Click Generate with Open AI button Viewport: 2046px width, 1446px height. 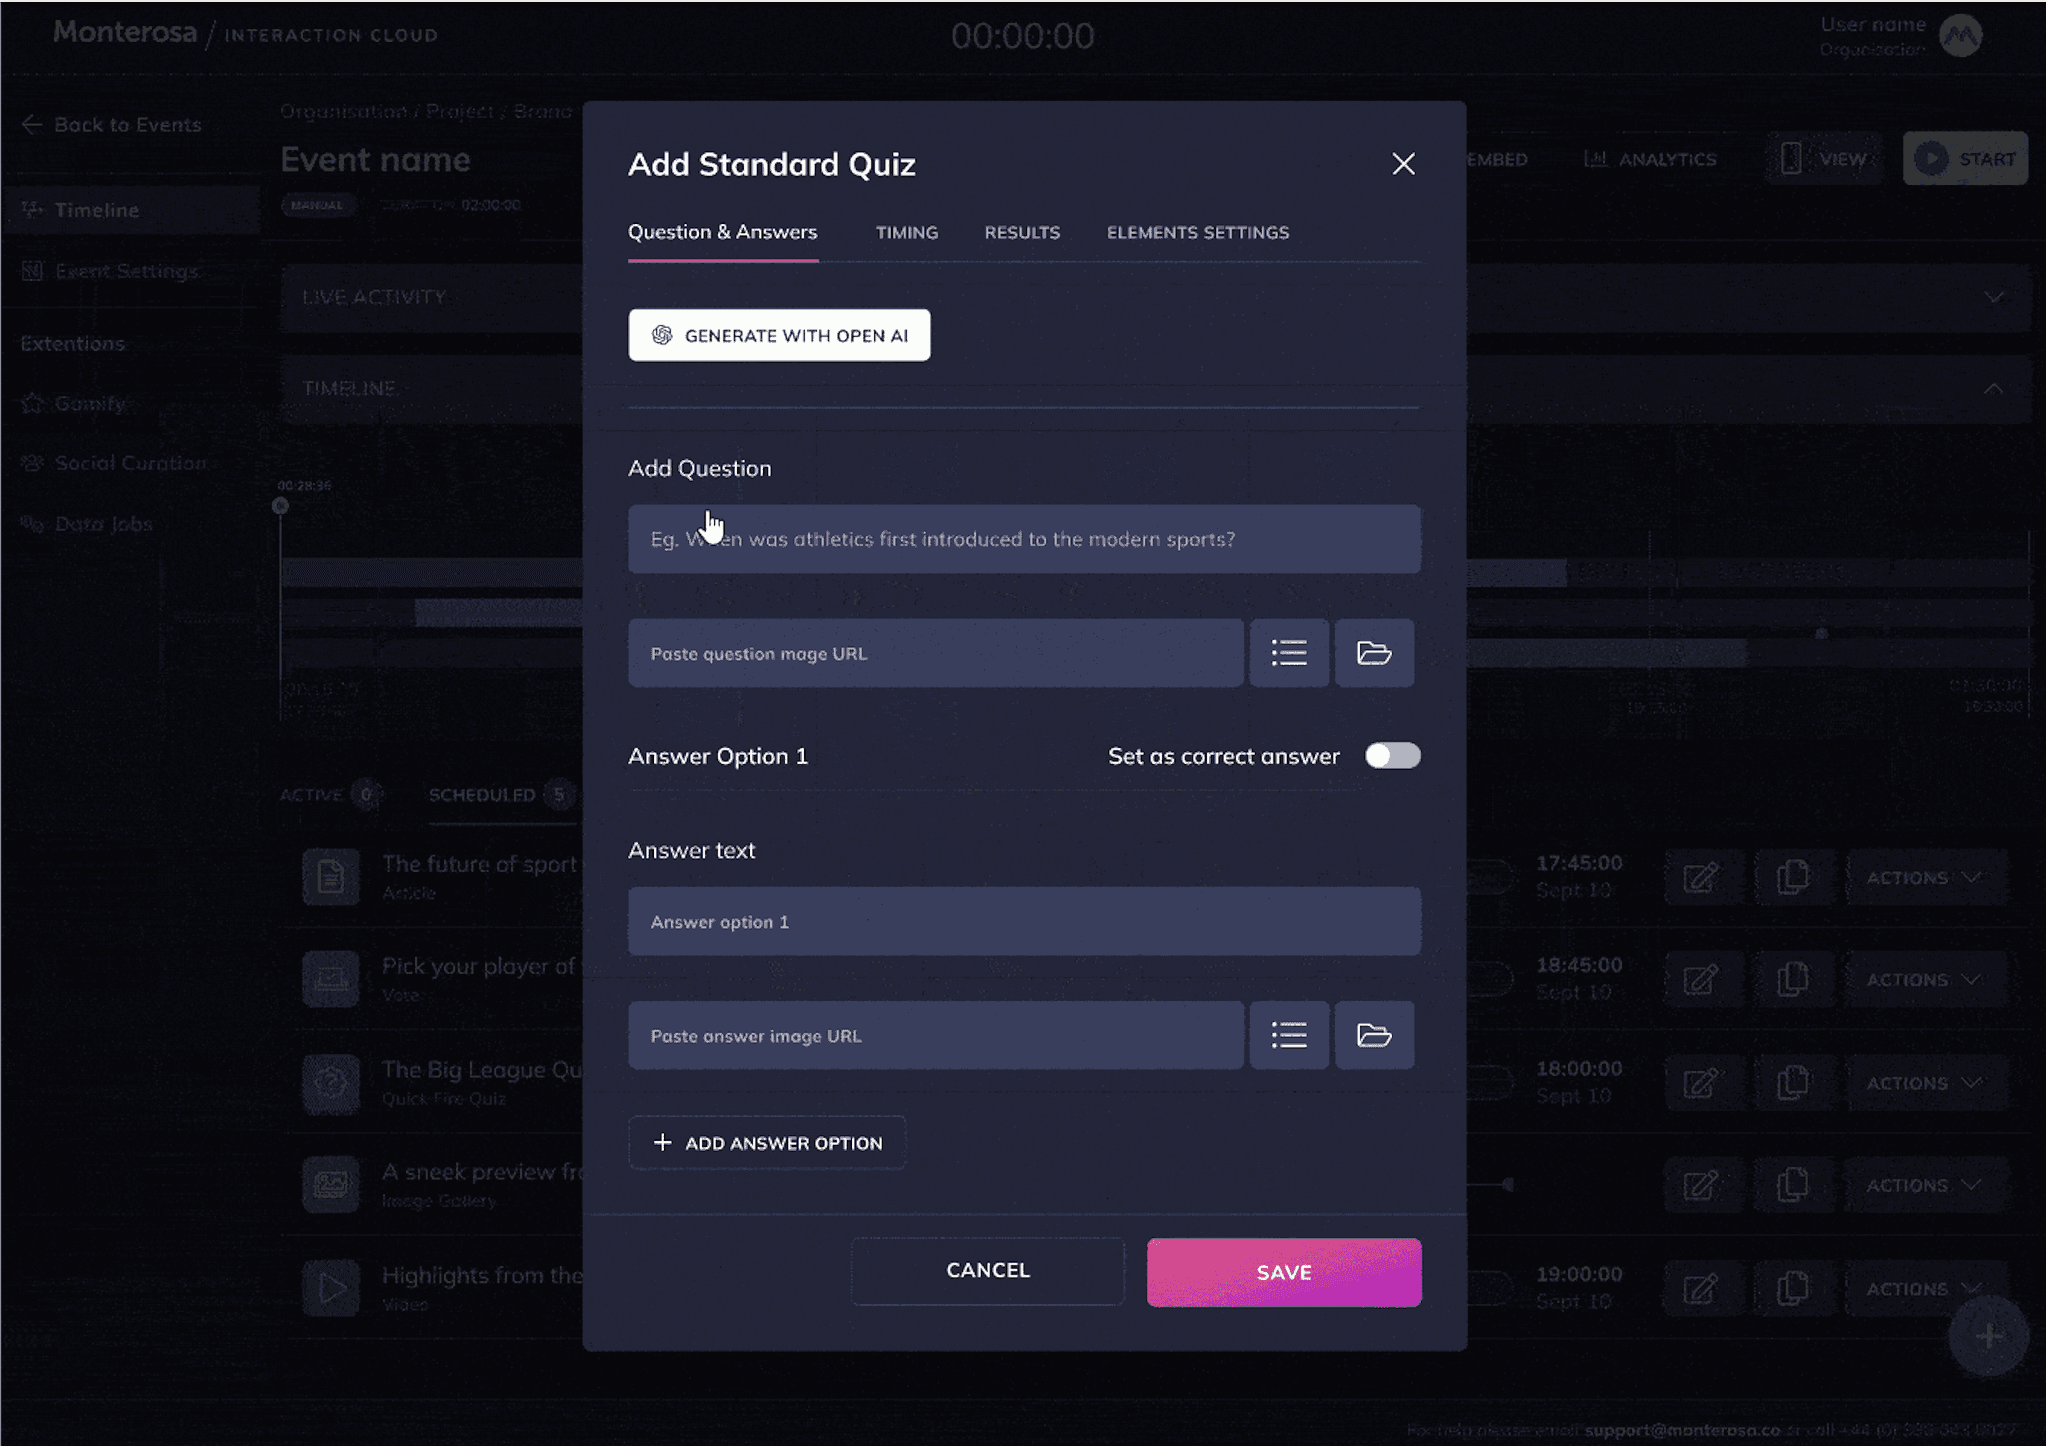coord(779,335)
